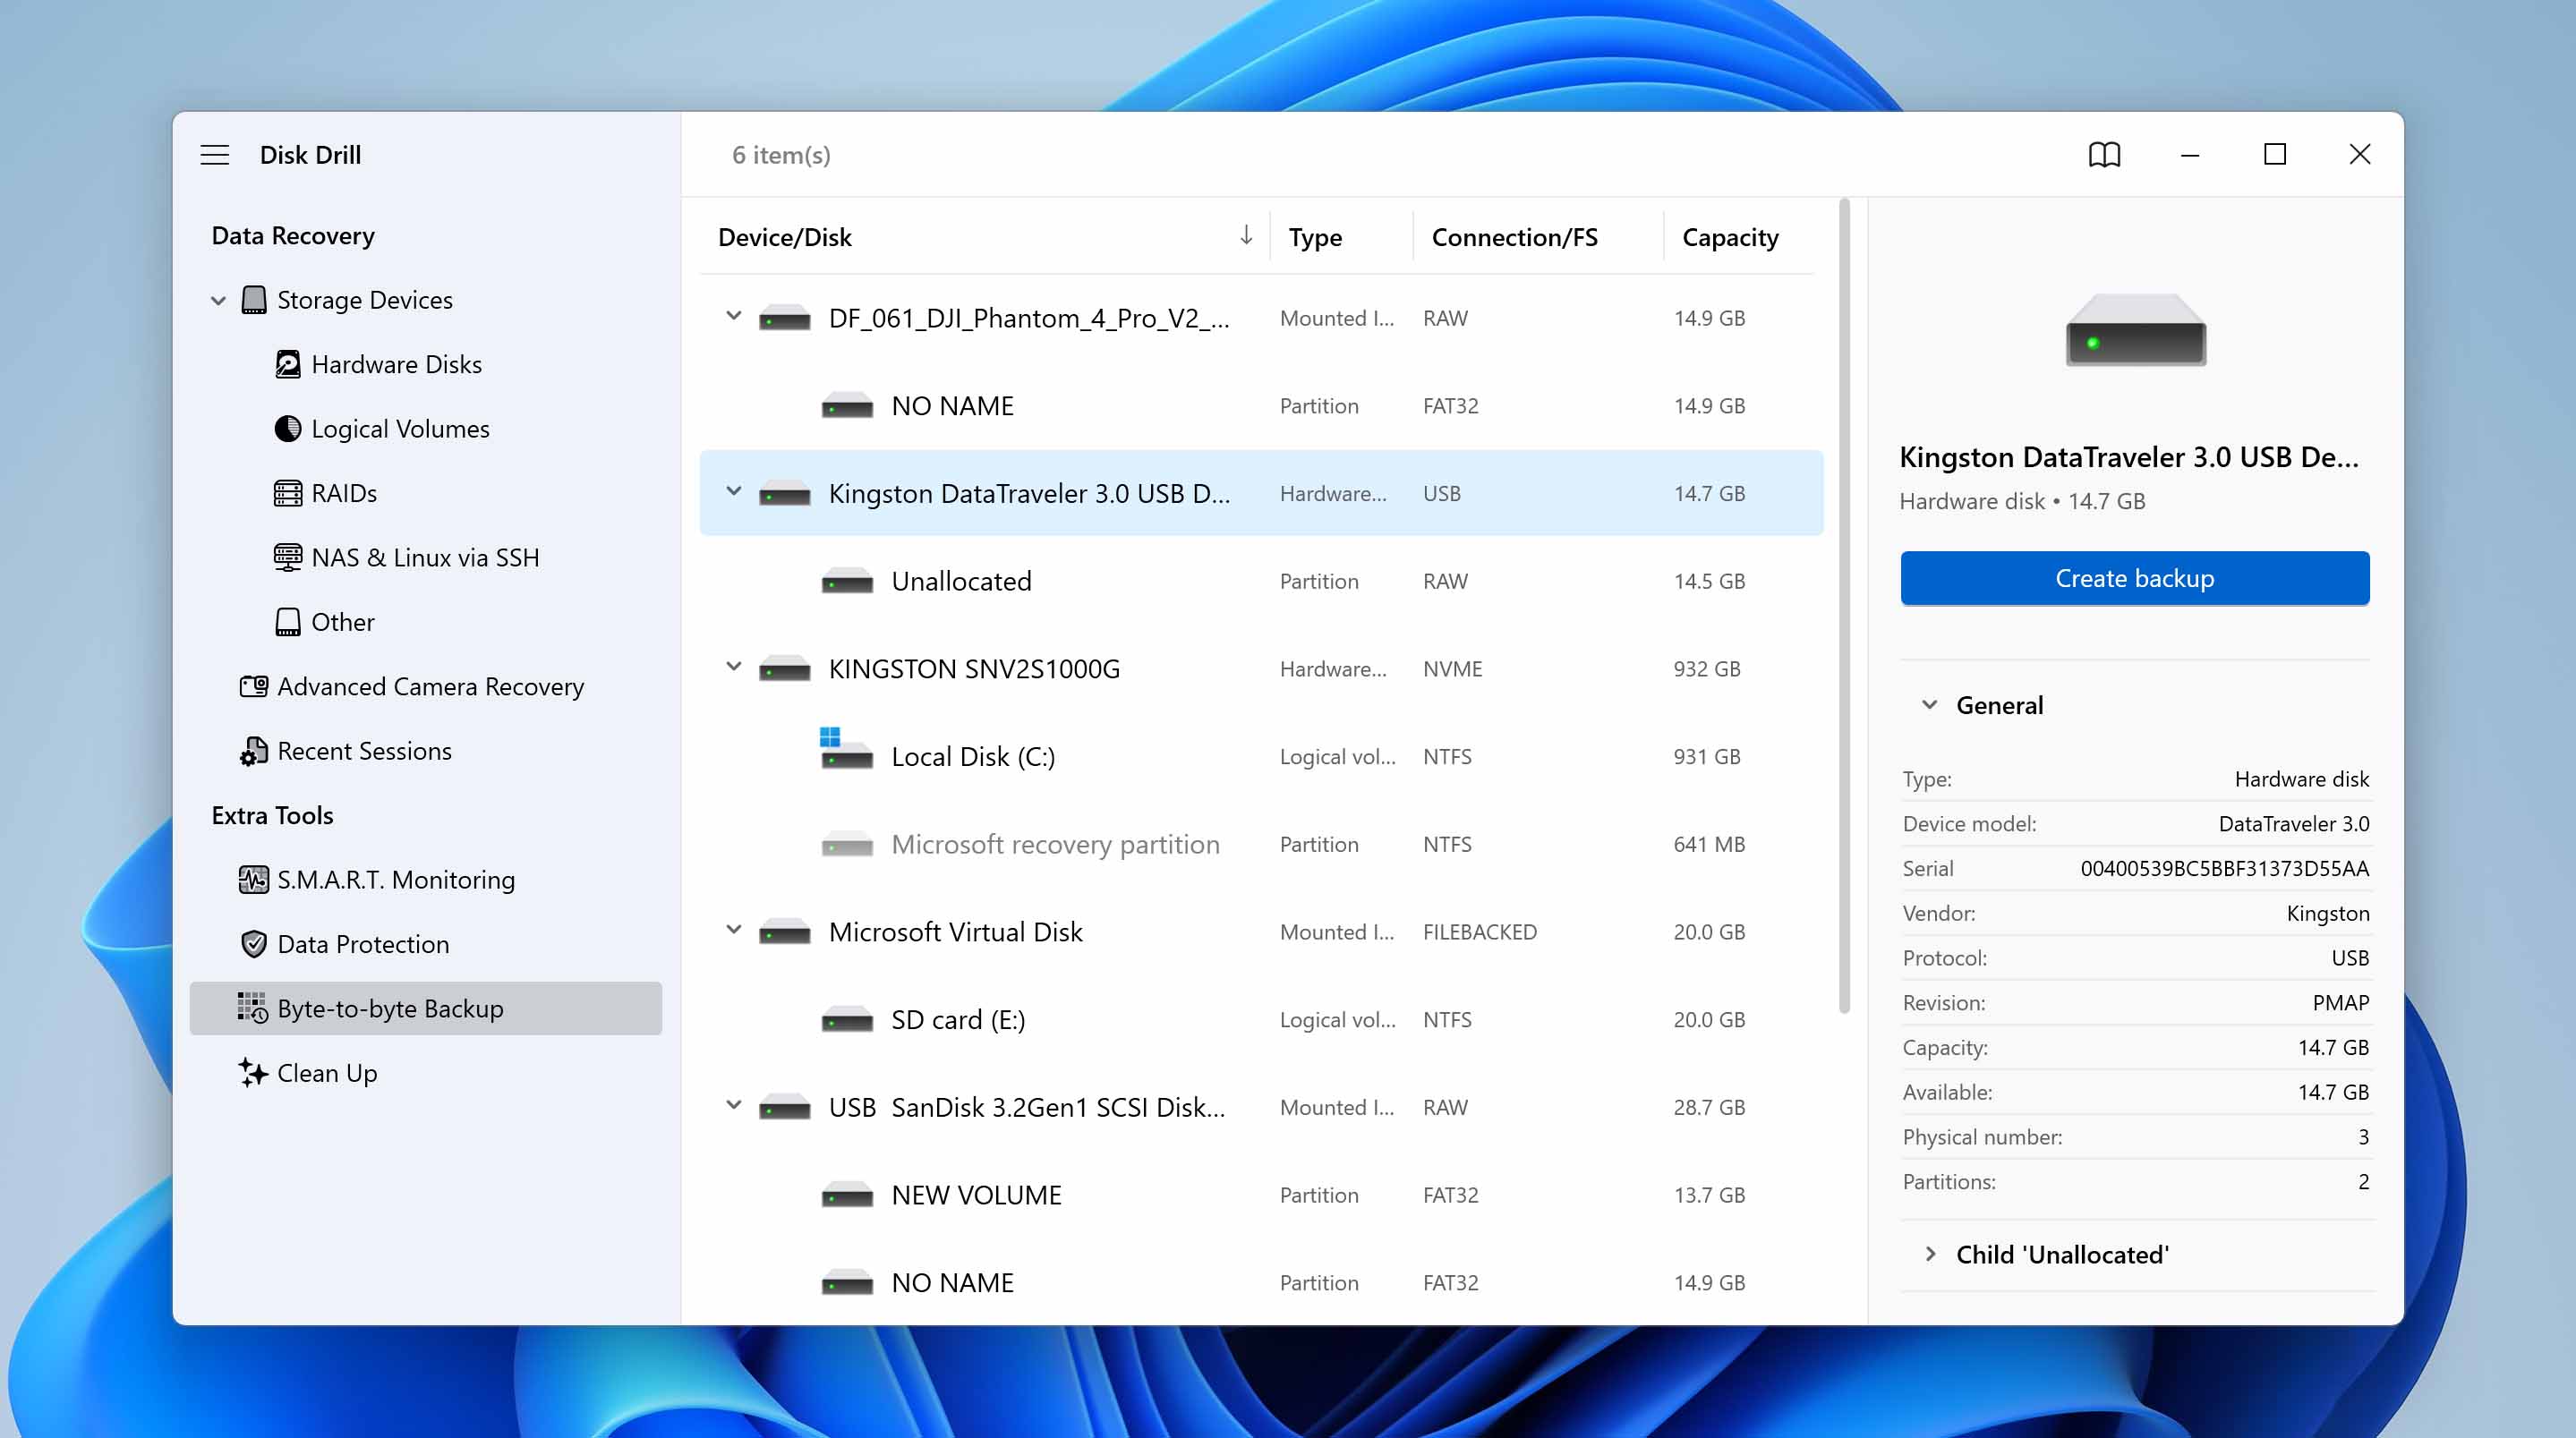Sort by the Device/Disk column header

[785, 237]
